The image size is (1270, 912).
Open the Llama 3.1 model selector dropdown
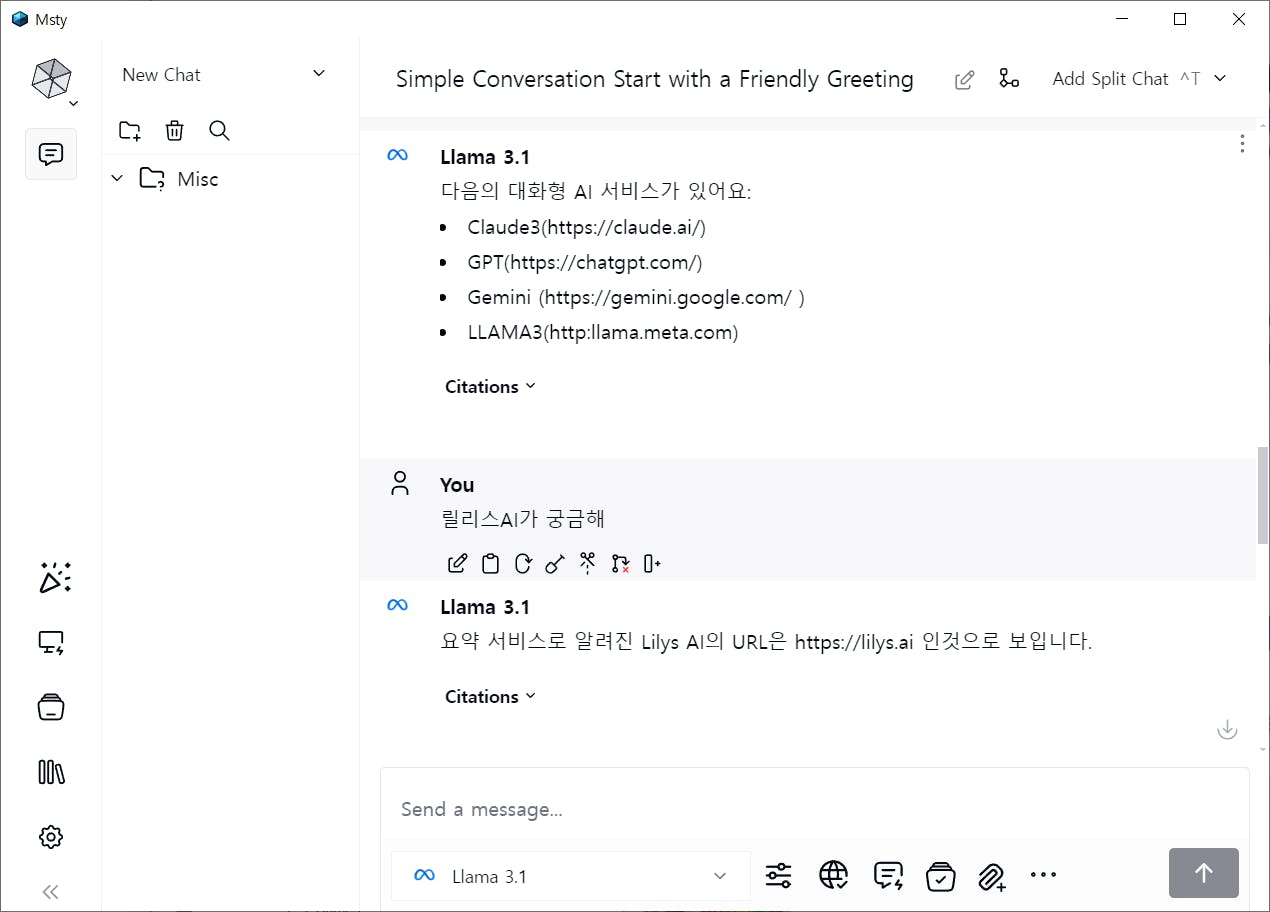pyautogui.click(x=570, y=876)
